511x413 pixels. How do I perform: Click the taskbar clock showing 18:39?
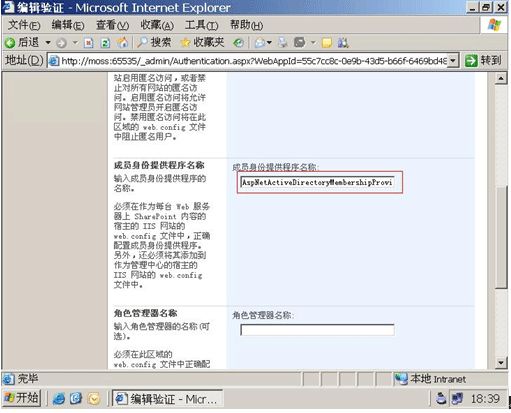click(x=485, y=399)
